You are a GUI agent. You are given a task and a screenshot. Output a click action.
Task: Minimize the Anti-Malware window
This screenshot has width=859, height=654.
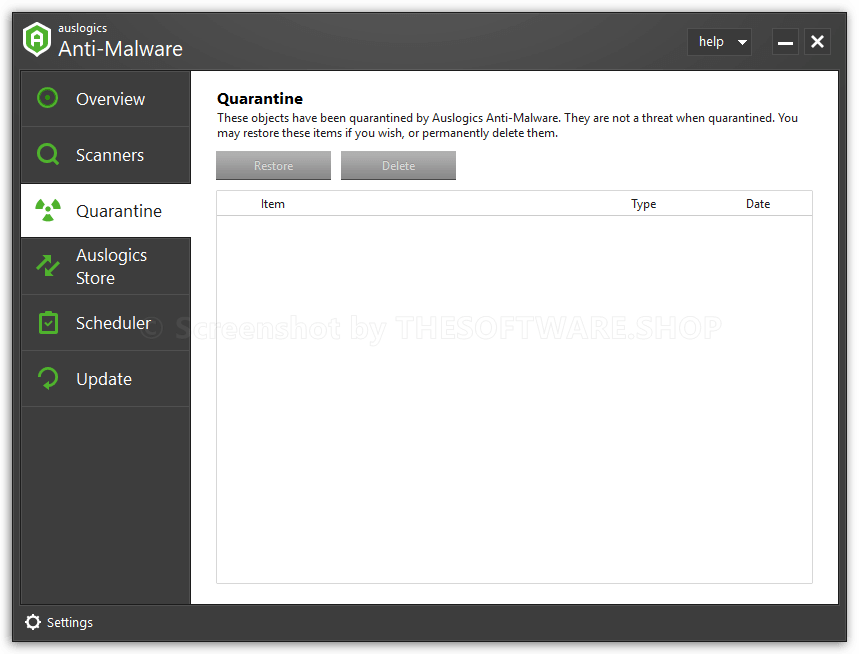(785, 42)
